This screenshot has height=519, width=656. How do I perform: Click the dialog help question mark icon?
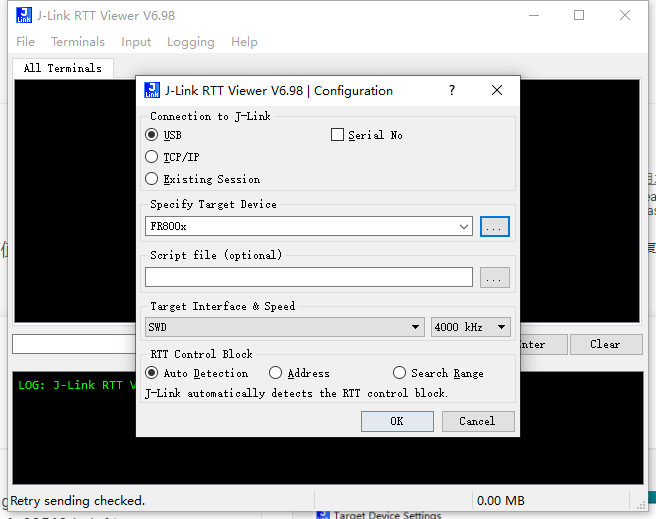pyautogui.click(x=452, y=90)
